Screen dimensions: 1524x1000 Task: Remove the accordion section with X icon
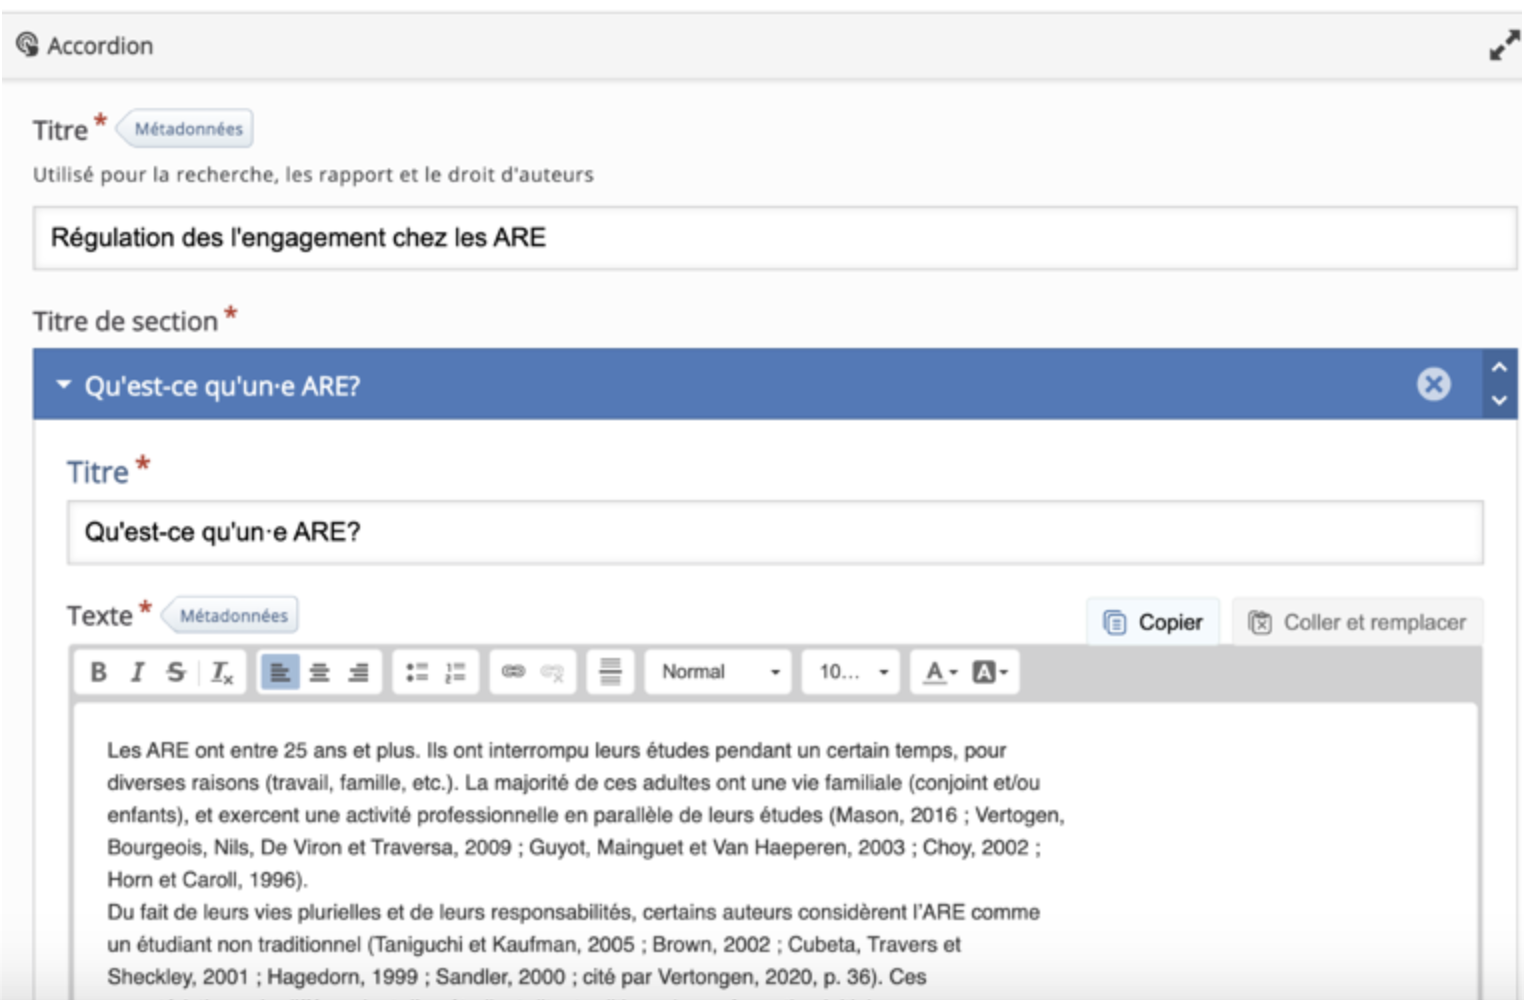[1433, 384]
